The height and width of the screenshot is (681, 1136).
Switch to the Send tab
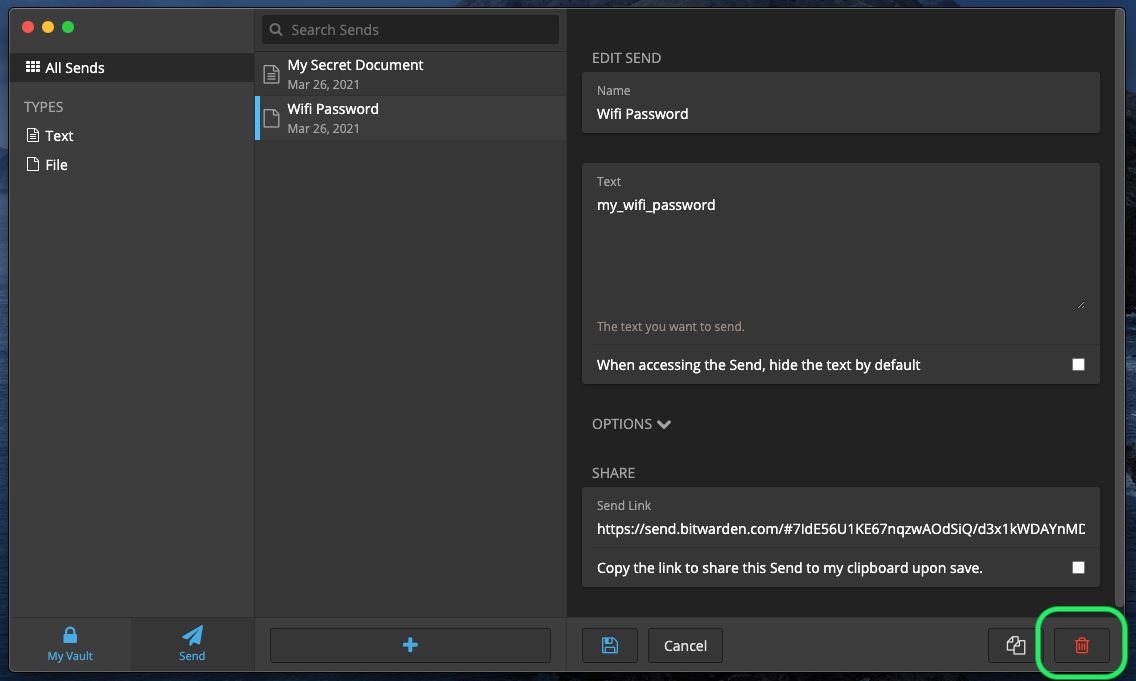(x=192, y=644)
